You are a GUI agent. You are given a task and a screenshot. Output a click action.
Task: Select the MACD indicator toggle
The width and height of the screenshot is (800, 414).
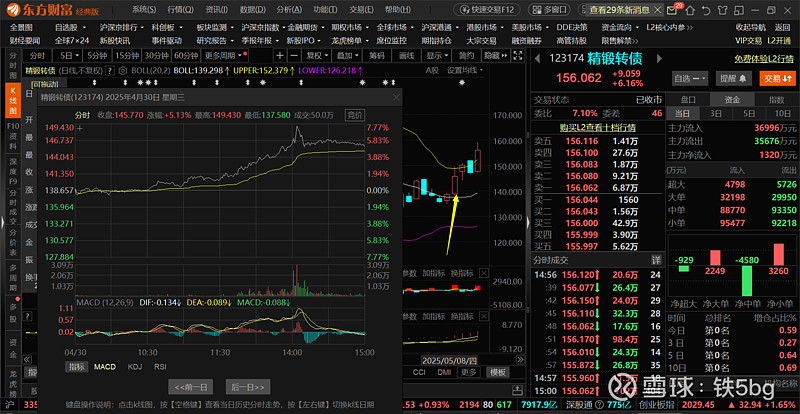105,367
